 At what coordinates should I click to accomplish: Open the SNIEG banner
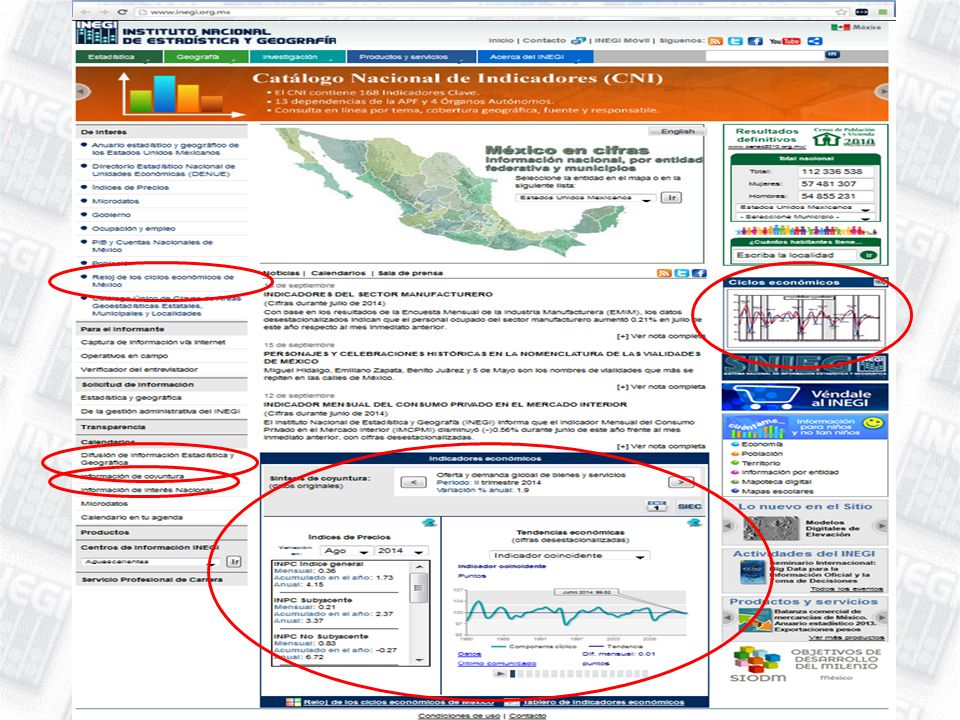coord(804,366)
